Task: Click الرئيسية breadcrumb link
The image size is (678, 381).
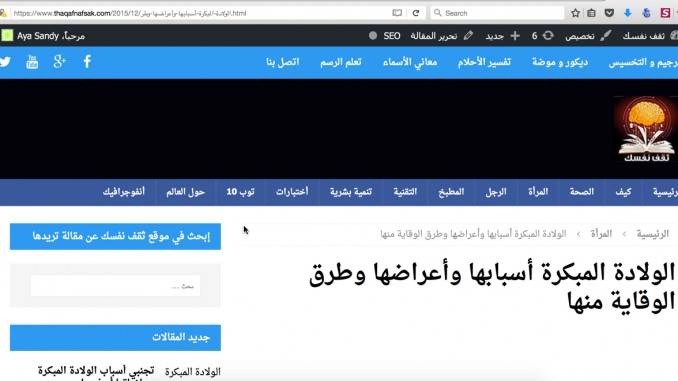Action: coord(652,234)
